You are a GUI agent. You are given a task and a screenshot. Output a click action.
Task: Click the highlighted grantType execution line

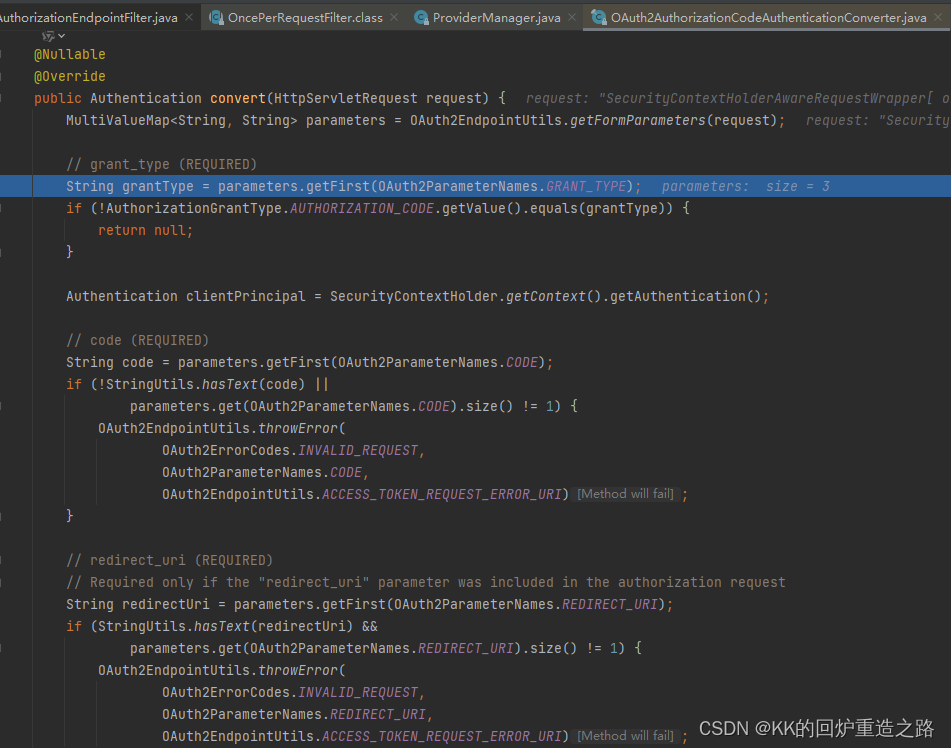[300, 186]
